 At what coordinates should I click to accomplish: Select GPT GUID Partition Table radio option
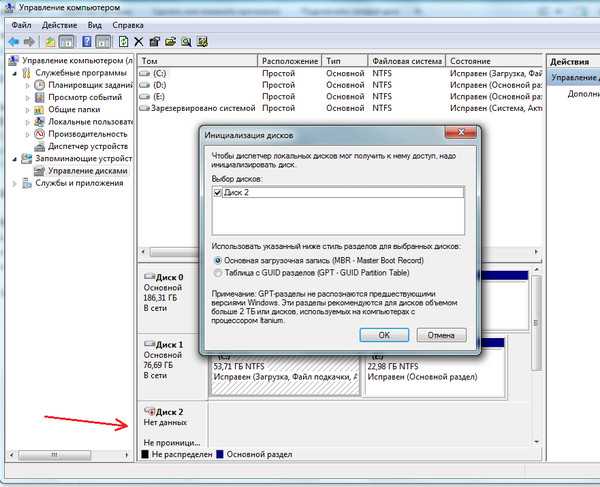tap(217, 273)
